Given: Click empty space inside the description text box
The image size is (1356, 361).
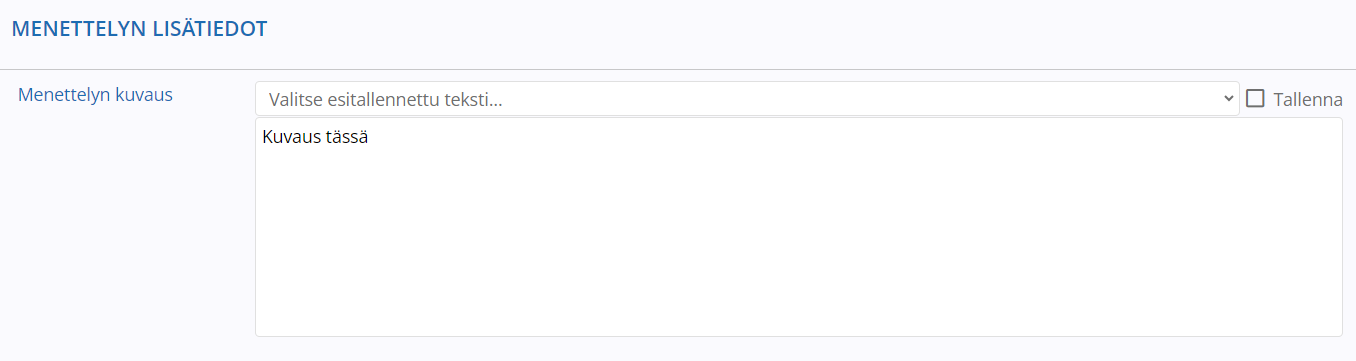Looking at the screenshot, I should [798, 240].
